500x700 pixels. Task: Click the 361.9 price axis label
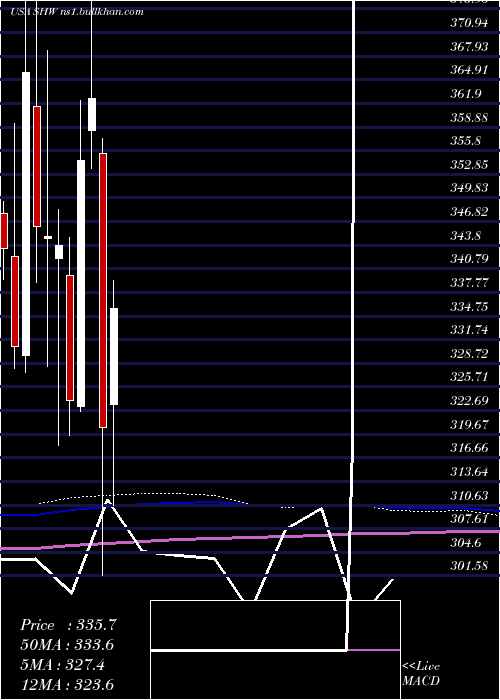(x=466, y=94)
